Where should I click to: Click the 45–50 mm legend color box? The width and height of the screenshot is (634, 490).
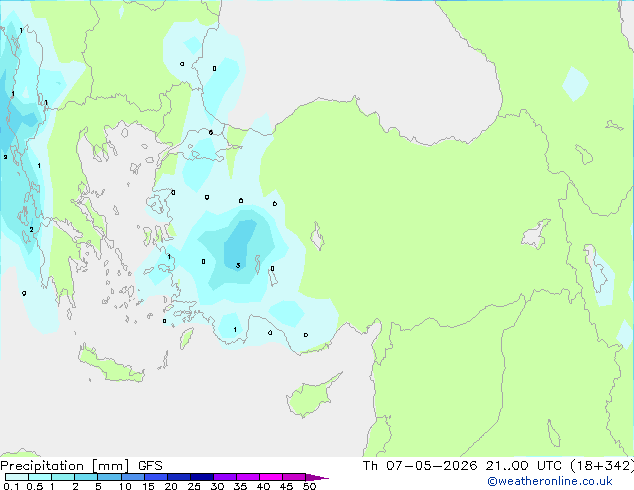pos(294,477)
